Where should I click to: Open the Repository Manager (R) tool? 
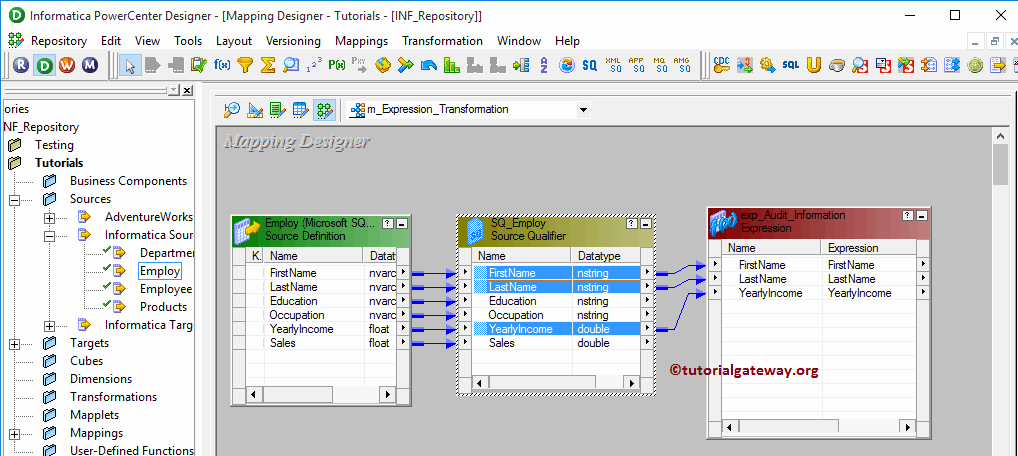[x=23, y=65]
